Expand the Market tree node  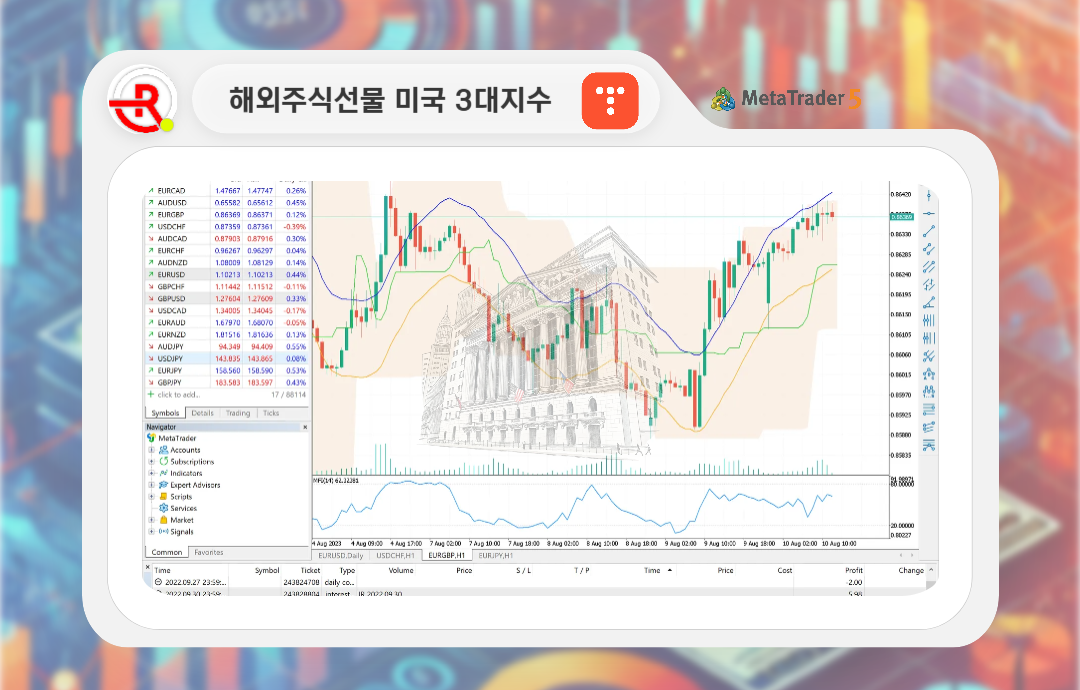pyautogui.click(x=152, y=520)
